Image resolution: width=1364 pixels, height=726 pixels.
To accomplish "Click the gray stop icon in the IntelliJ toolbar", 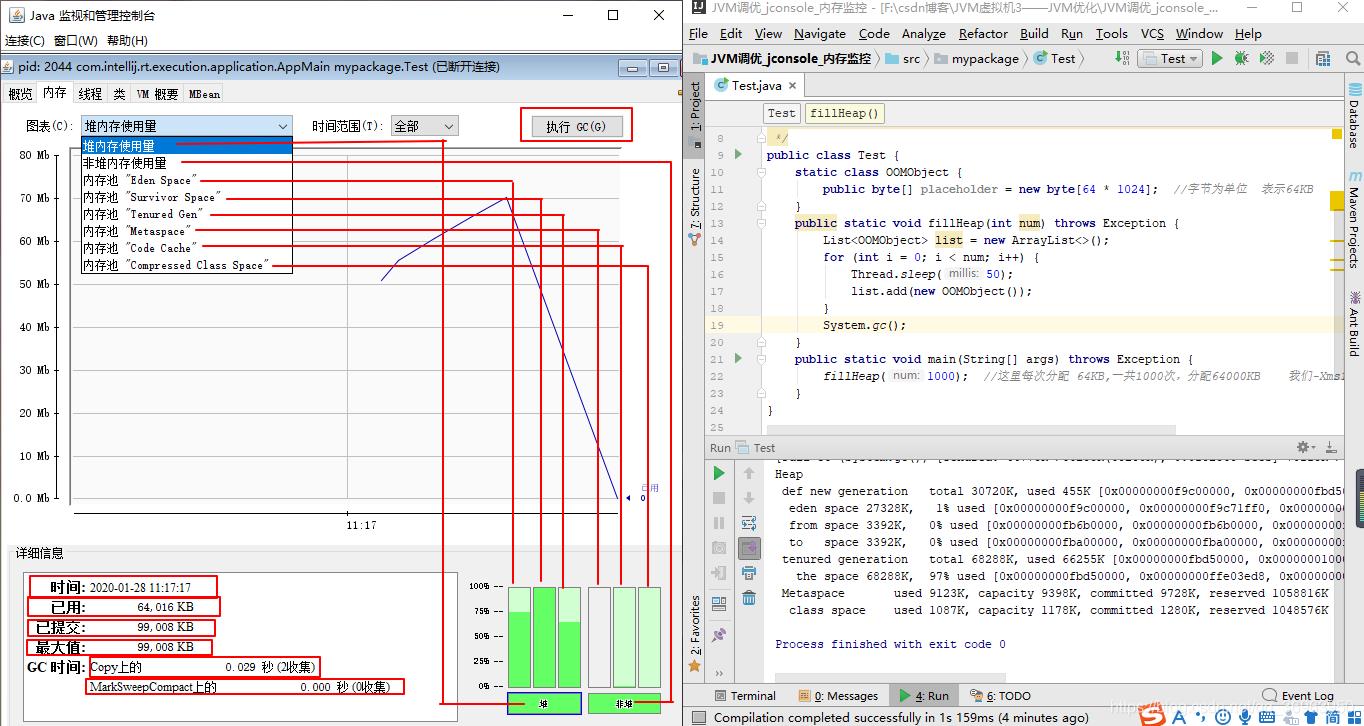I will point(1292,58).
